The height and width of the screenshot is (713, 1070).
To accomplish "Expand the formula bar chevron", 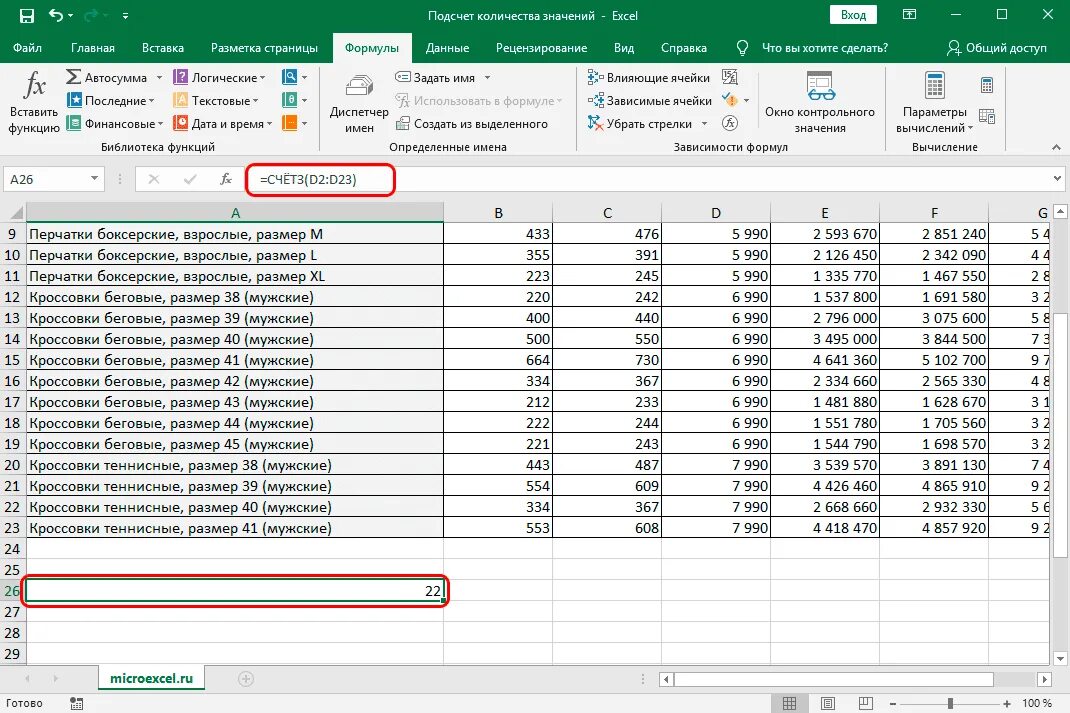I will point(1057,179).
